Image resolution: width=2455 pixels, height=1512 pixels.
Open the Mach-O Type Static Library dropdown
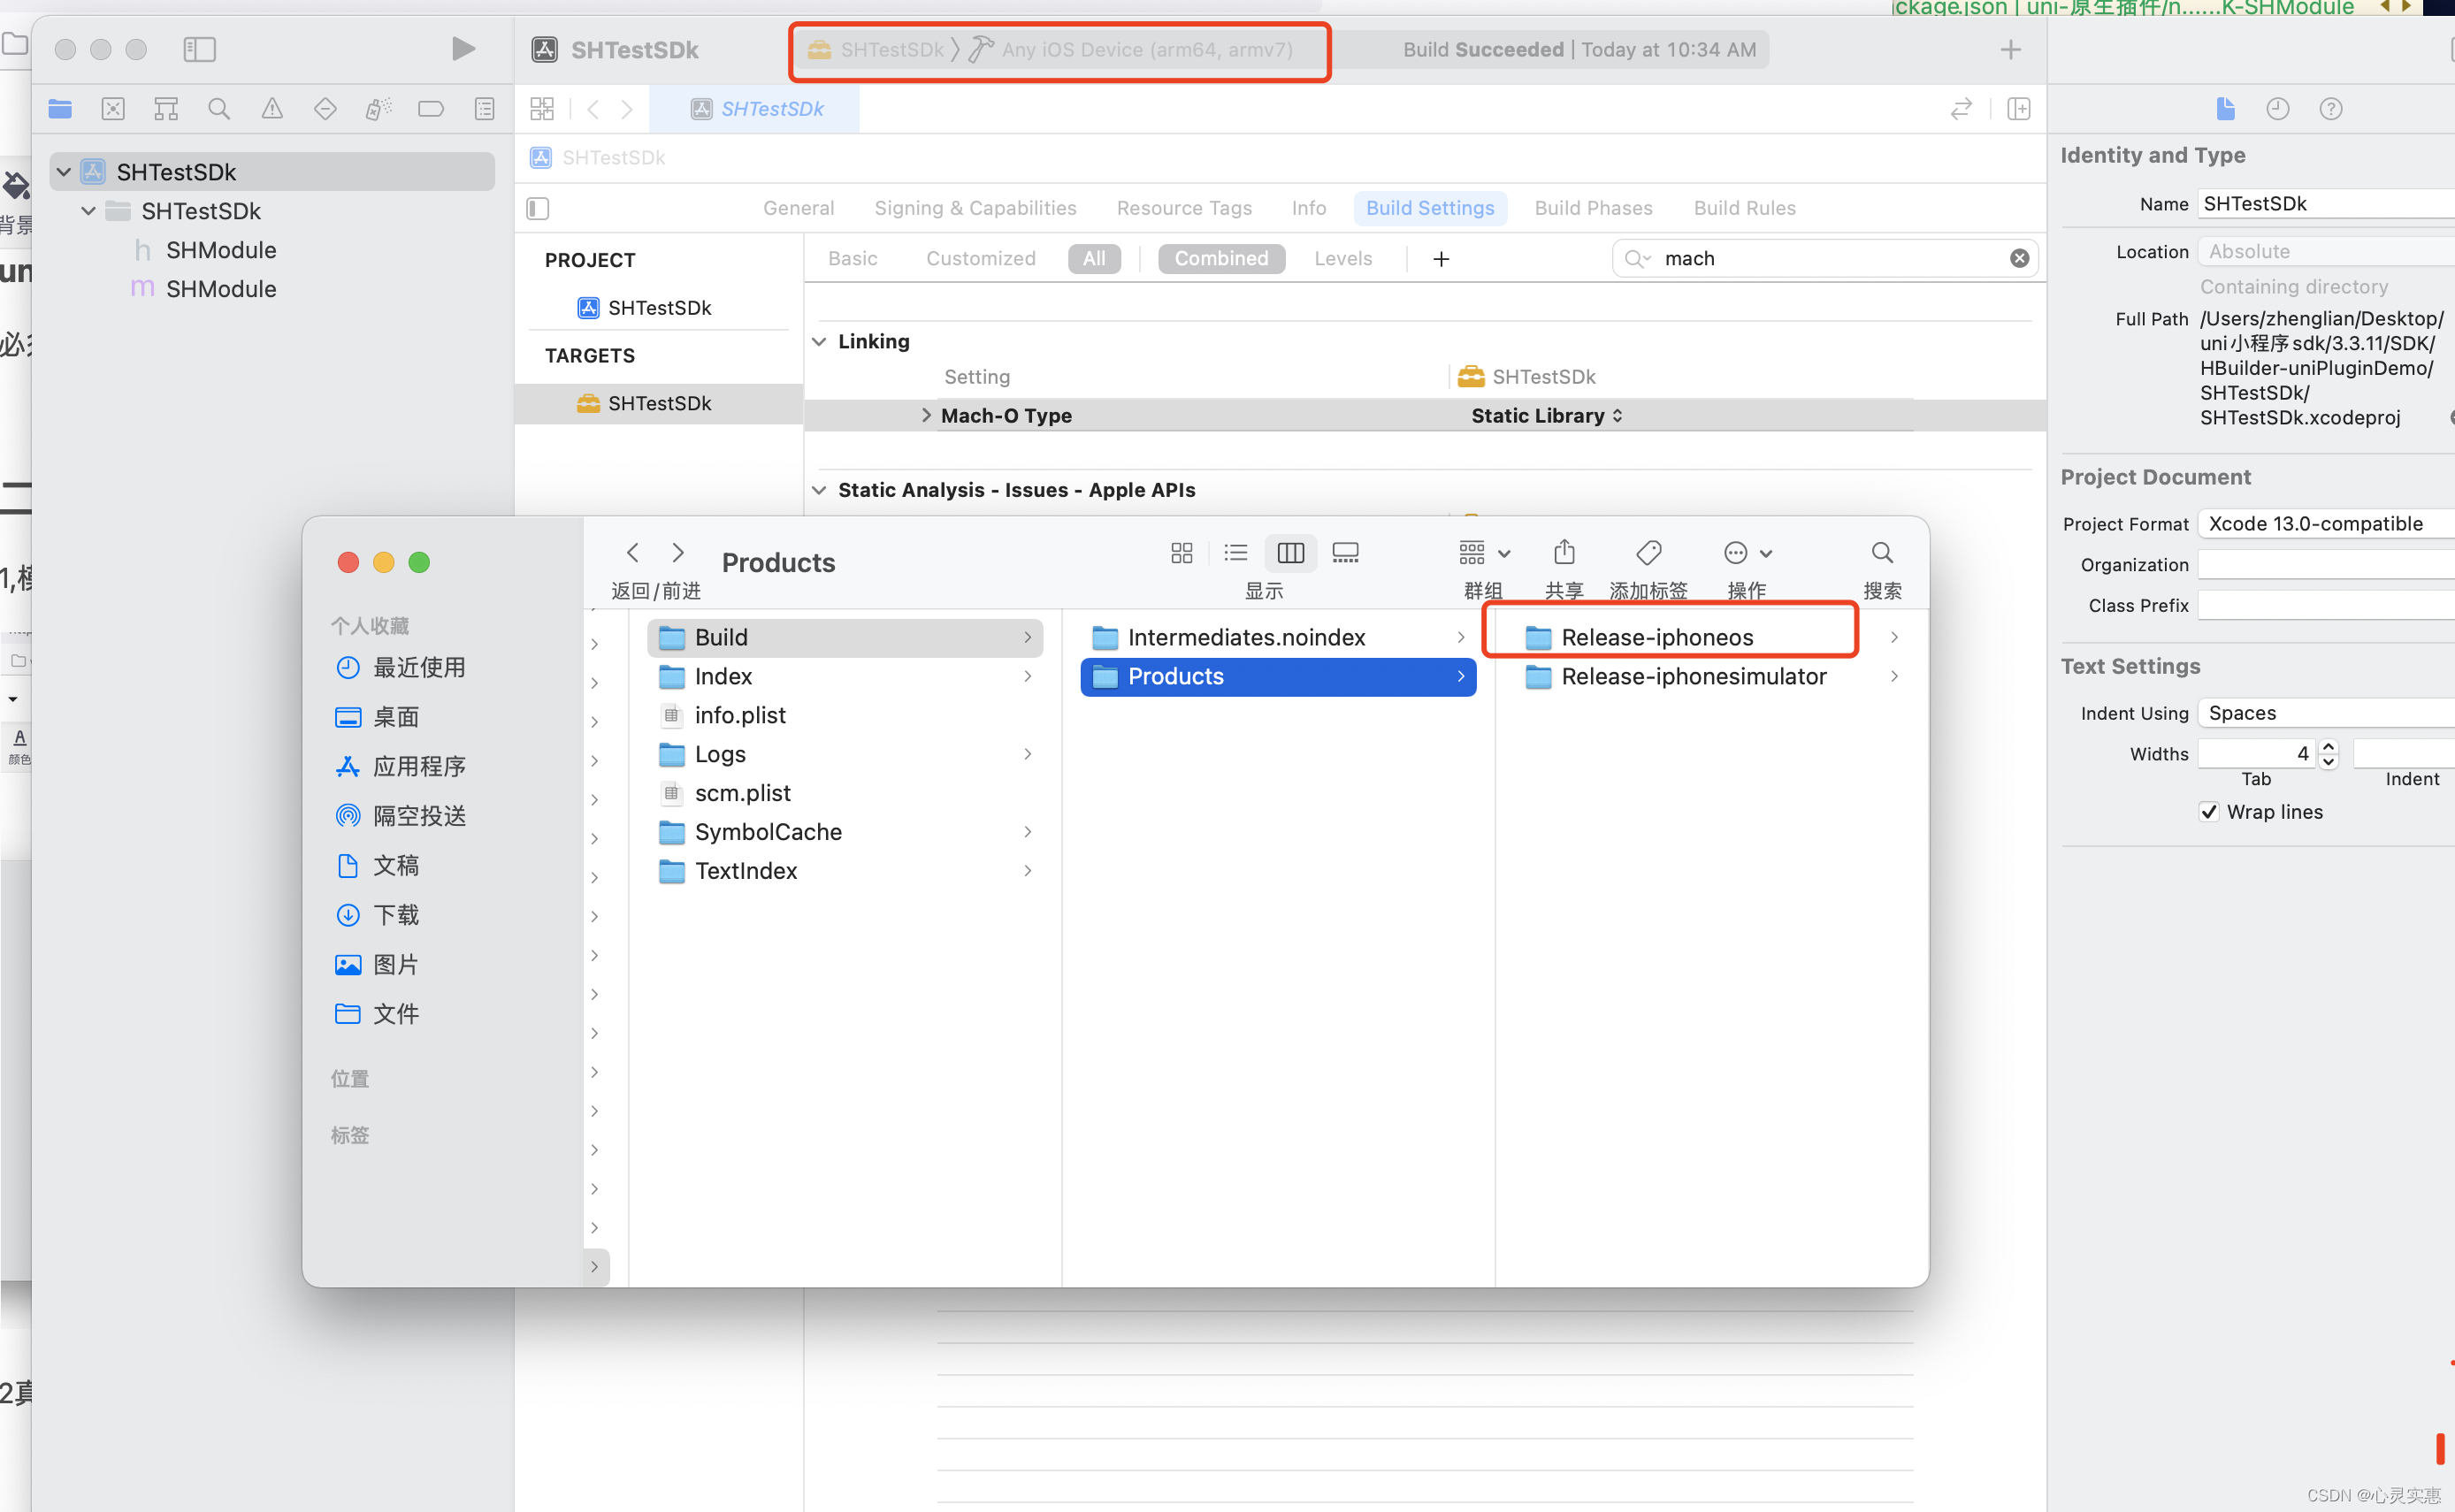click(1546, 416)
